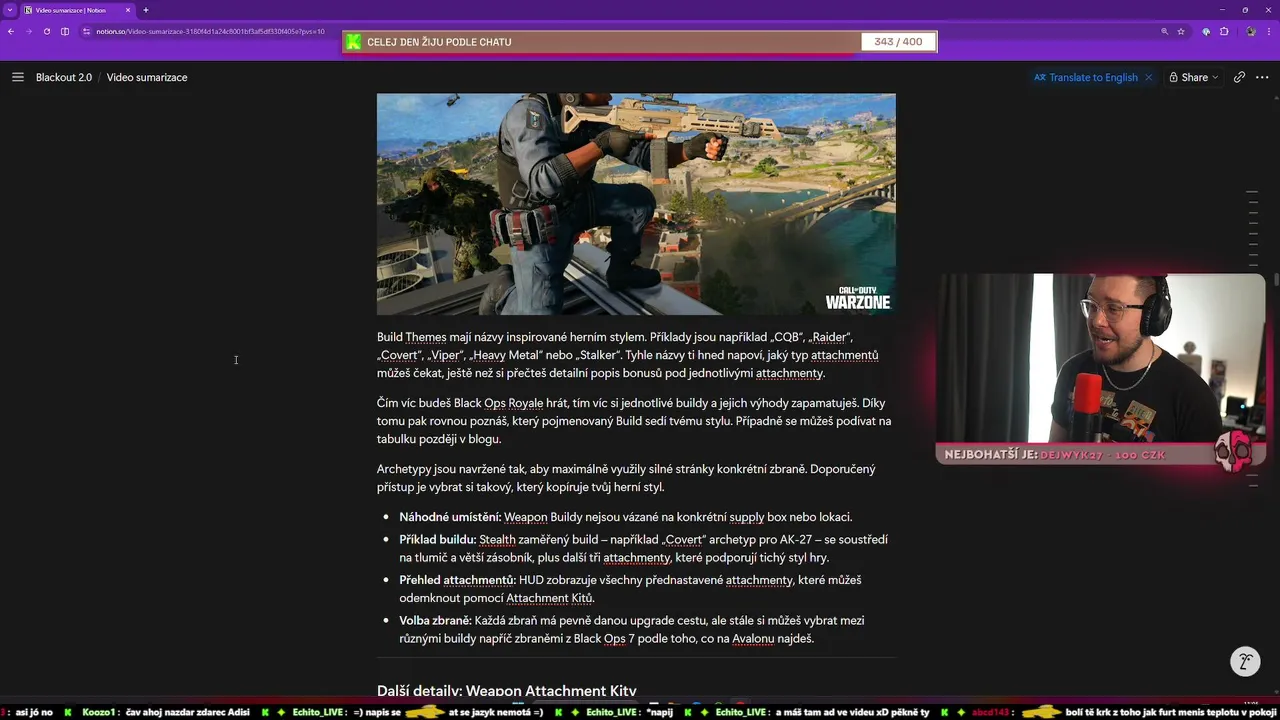Toggle the browser split view icon

pos(65,31)
